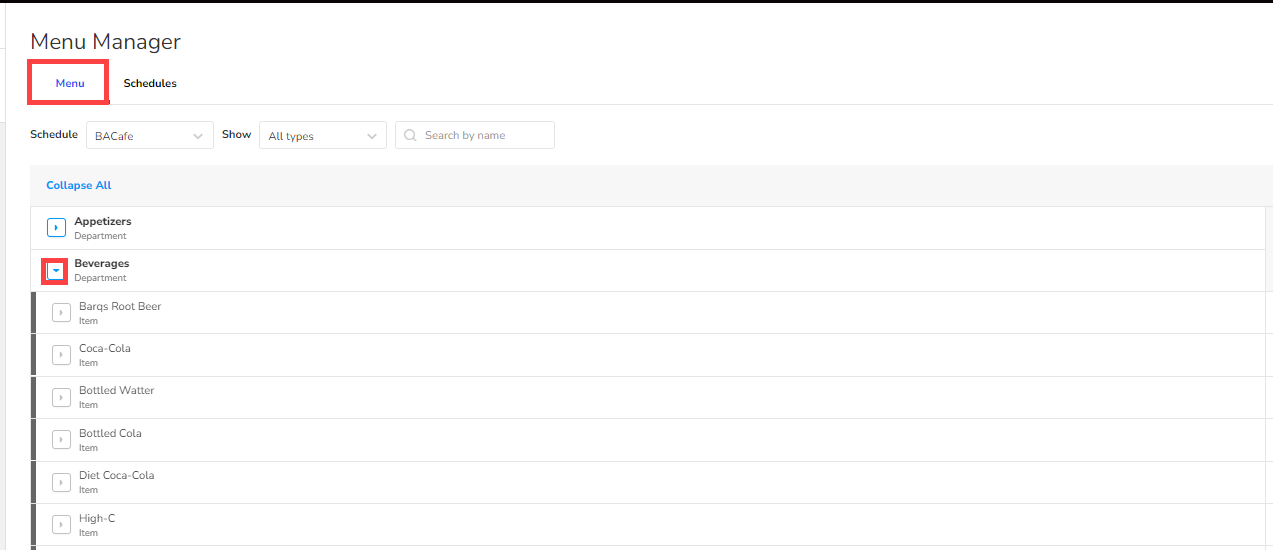Image resolution: width=1273 pixels, height=550 pixels.
Task: Open the BACafe schedule dropdown
Action: [149, 136]
